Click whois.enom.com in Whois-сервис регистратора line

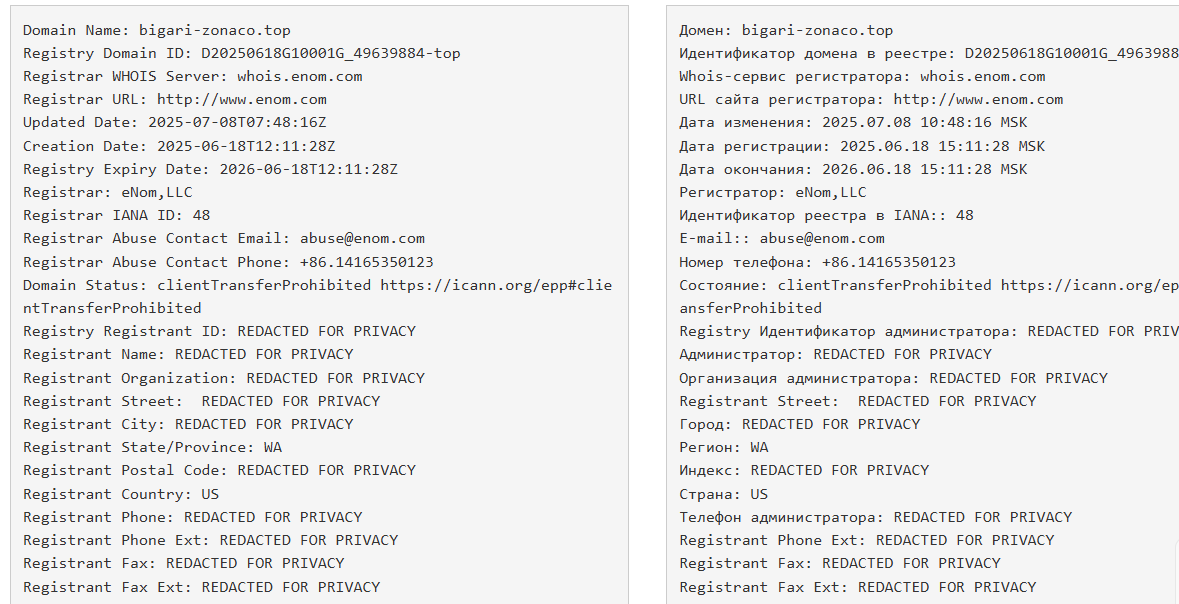pos(983,76)
